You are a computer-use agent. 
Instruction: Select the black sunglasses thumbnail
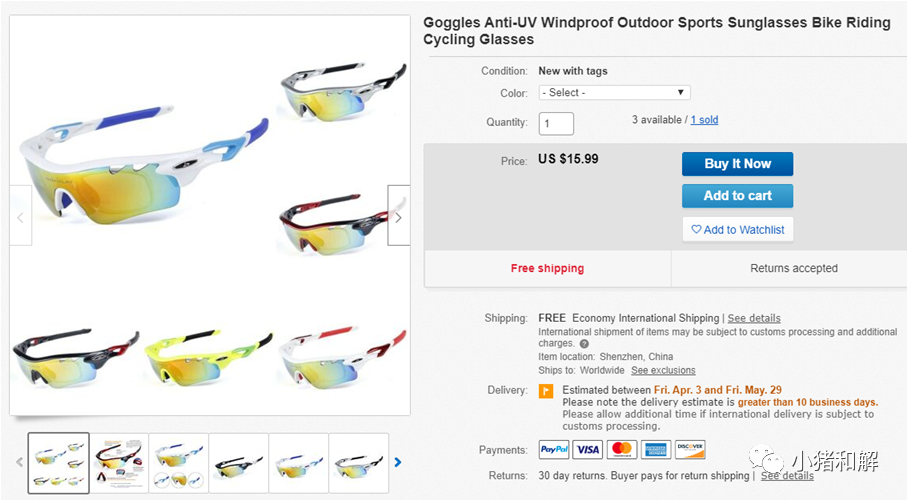(x=238, y=463)
